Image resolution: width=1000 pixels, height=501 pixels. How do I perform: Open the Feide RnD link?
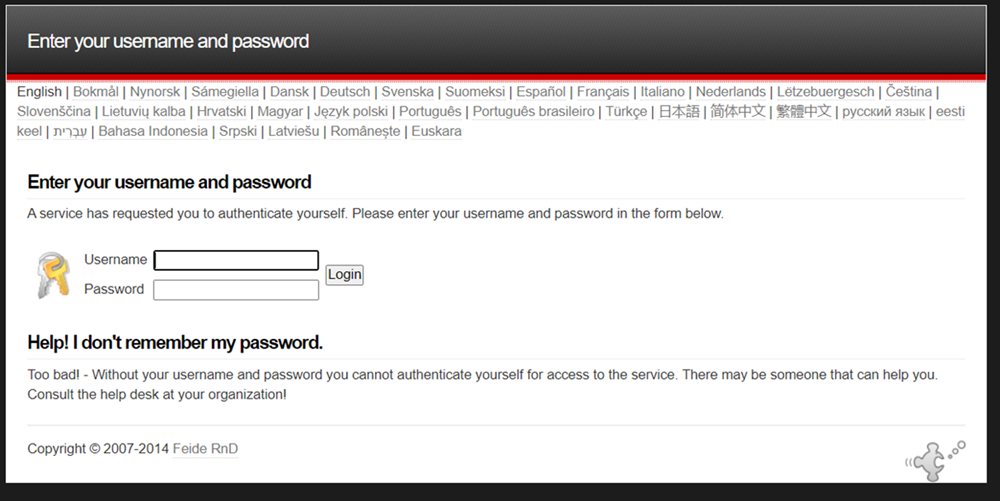click(x=205, y=449)
